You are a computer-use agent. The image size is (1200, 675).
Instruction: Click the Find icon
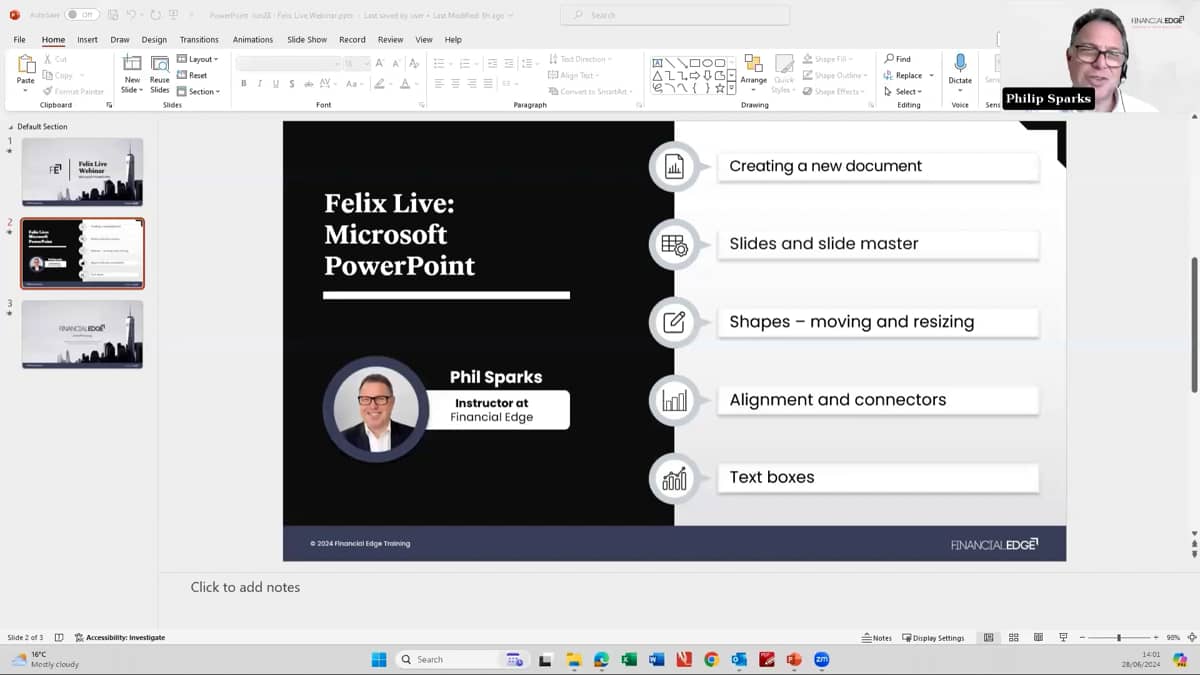(897, 59)
